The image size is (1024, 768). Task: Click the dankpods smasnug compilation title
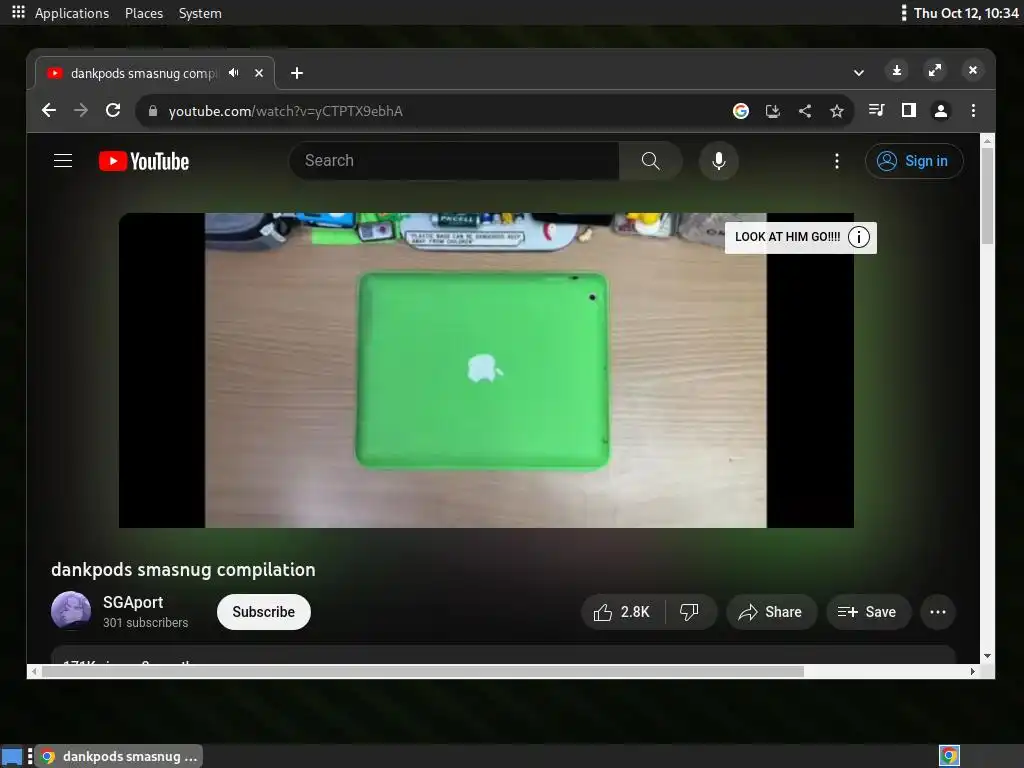184,569
